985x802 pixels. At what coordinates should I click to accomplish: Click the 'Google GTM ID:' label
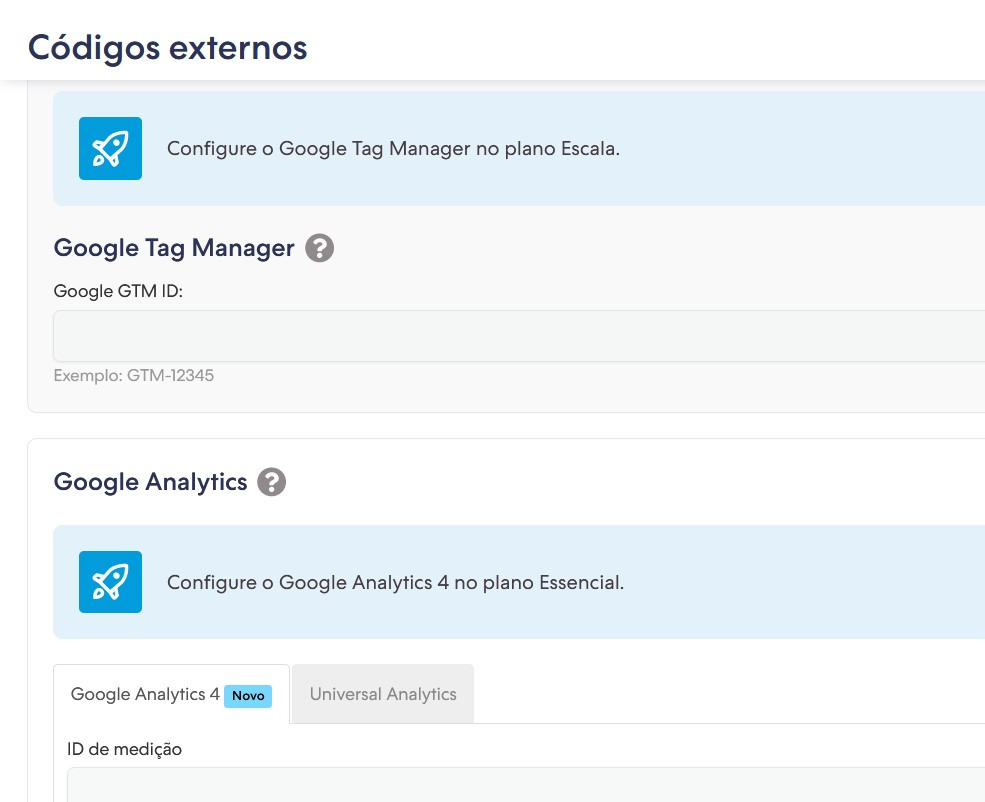pyautogui.click(x=118, y=291)
